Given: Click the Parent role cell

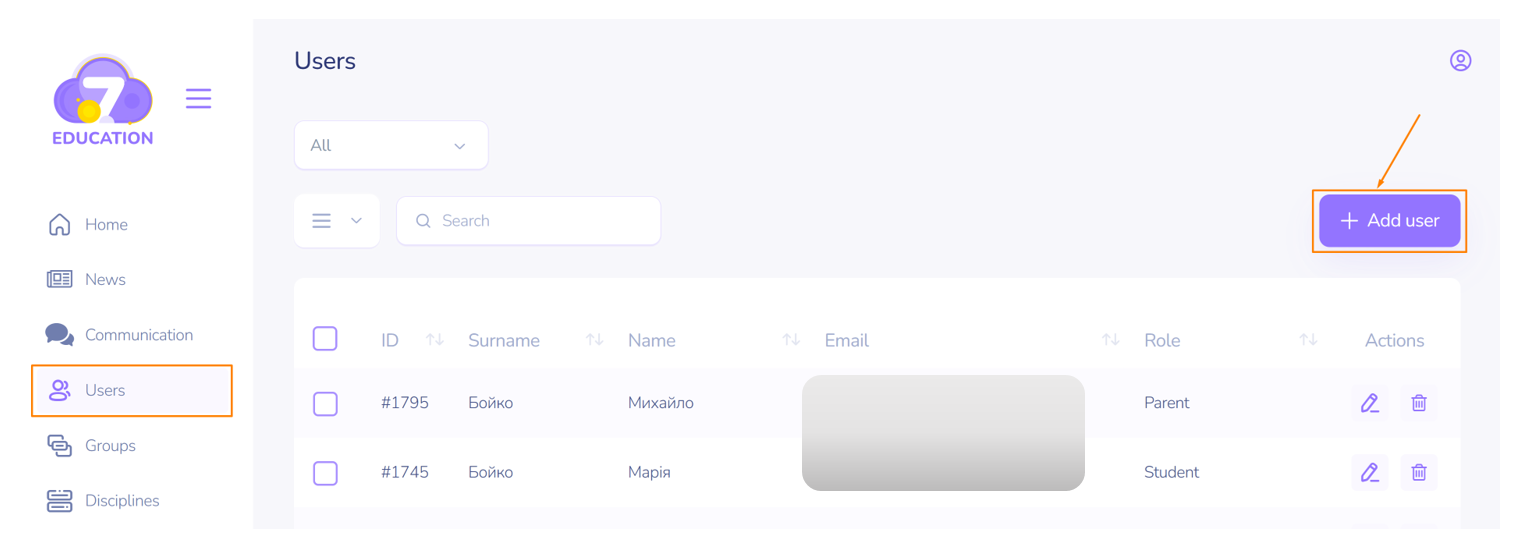Looking at the screenshot, I should point(1167,403).
